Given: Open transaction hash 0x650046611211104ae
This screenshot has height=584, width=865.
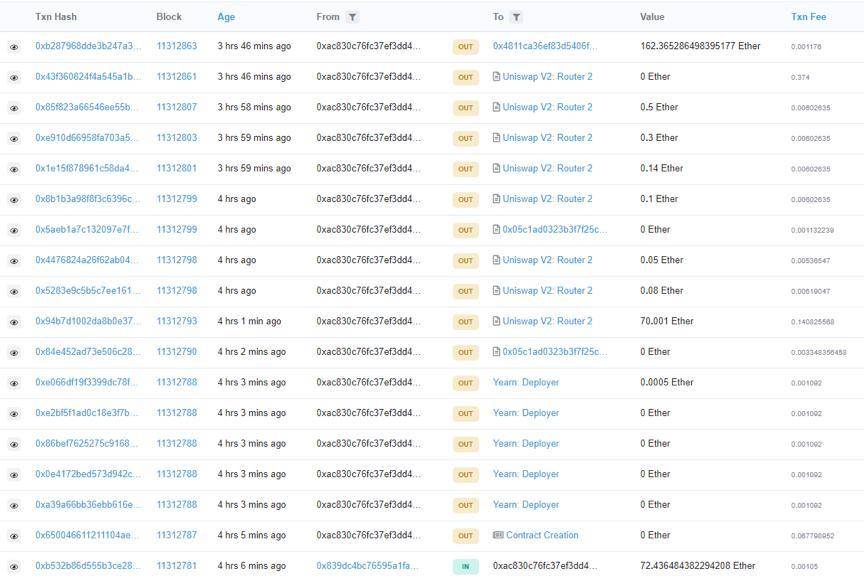Looking at the screenshot, I should [88, 535].
